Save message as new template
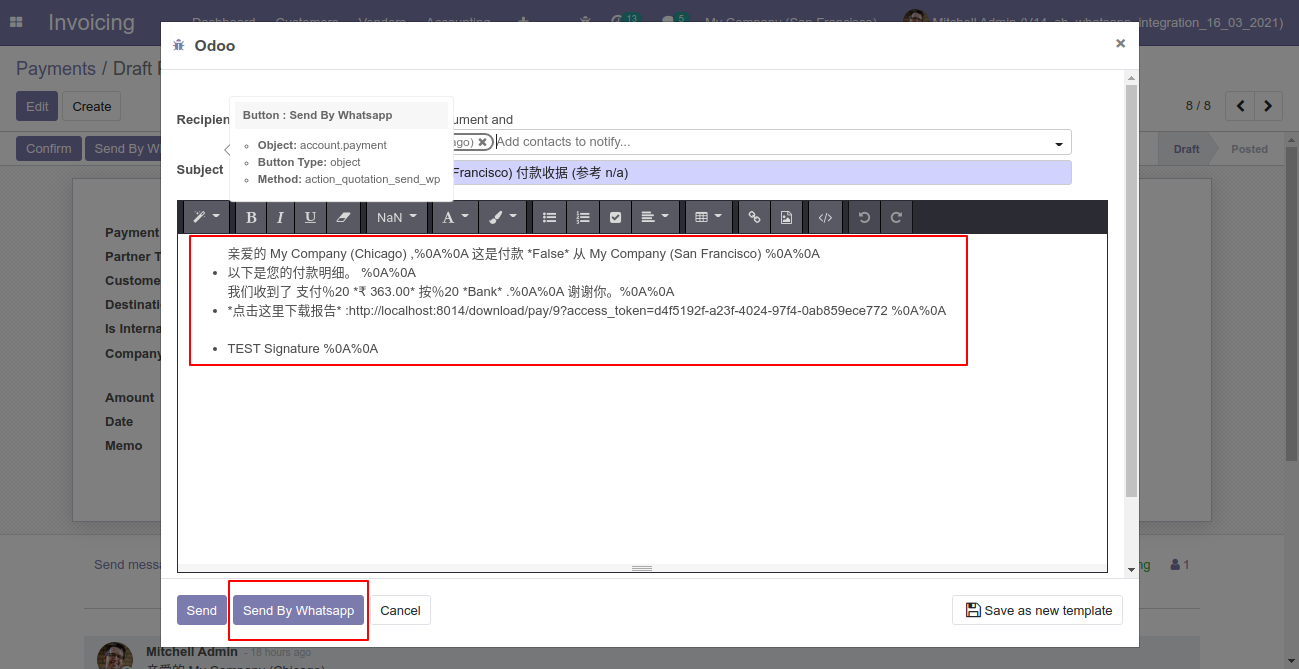Screen dimensions: 1299x669 pyautogui.click(x=1038, y=610)
